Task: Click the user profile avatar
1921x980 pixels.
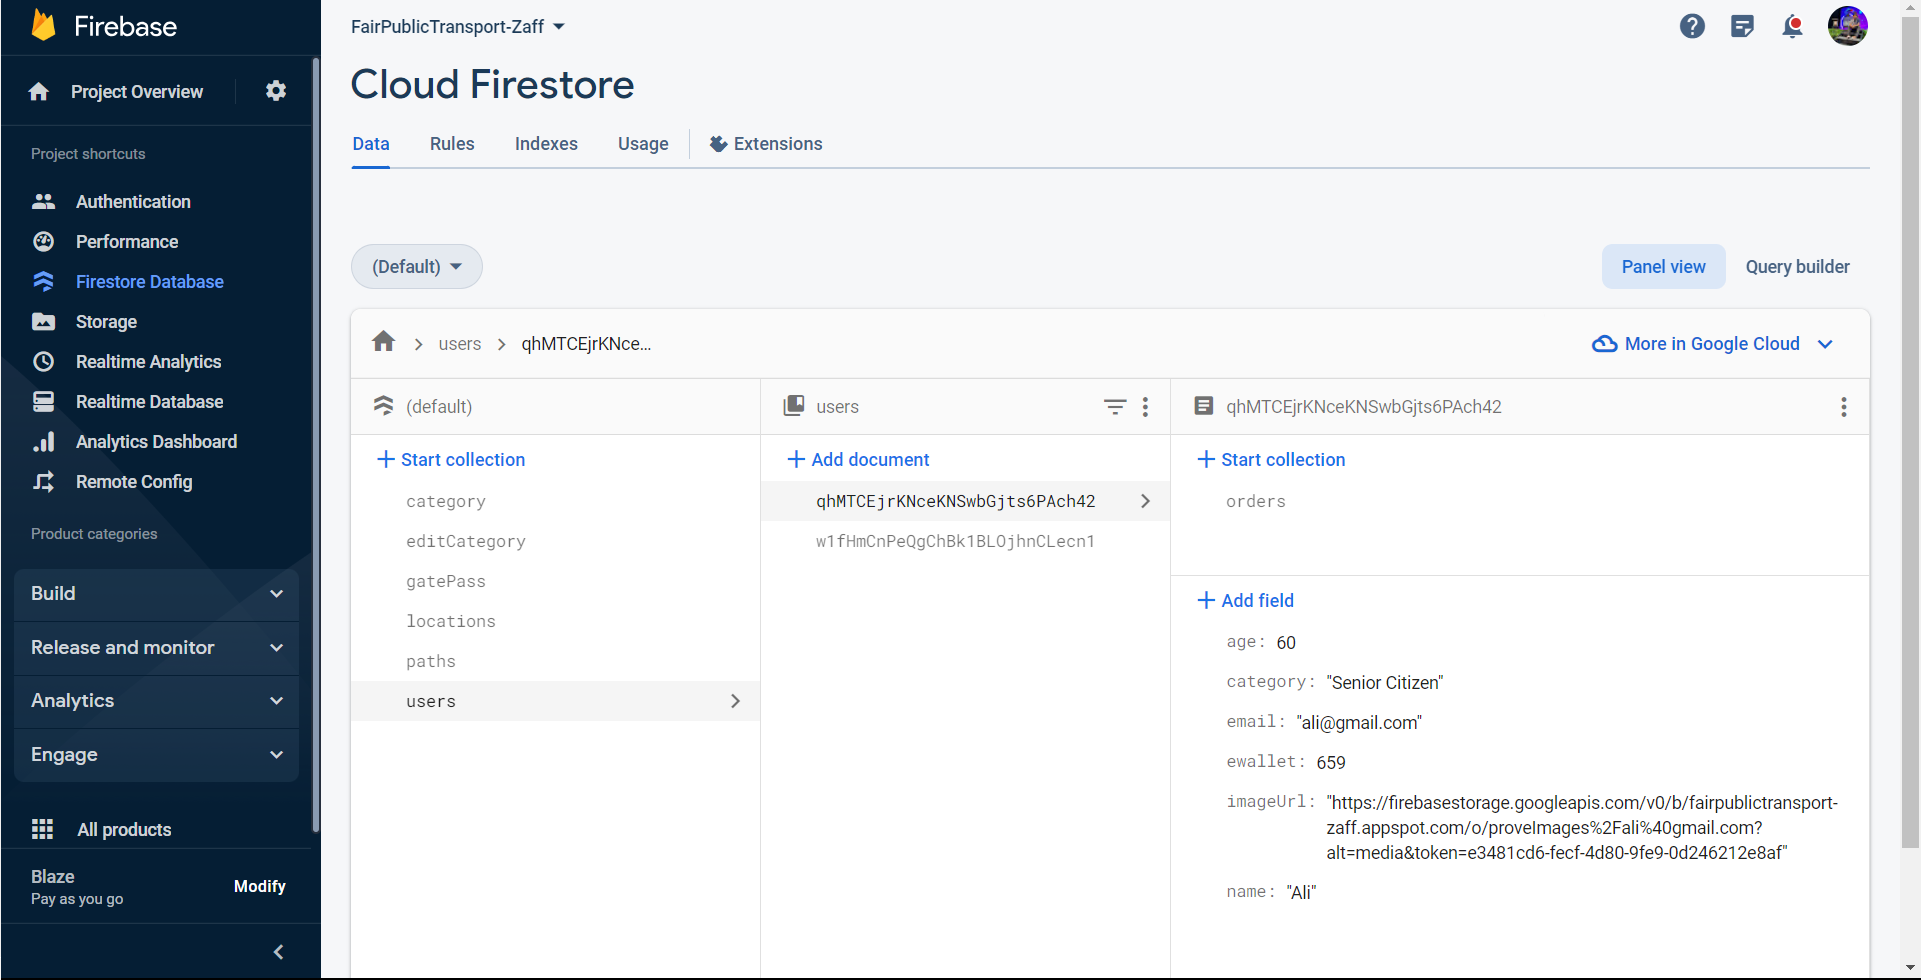Action: 1847,26
